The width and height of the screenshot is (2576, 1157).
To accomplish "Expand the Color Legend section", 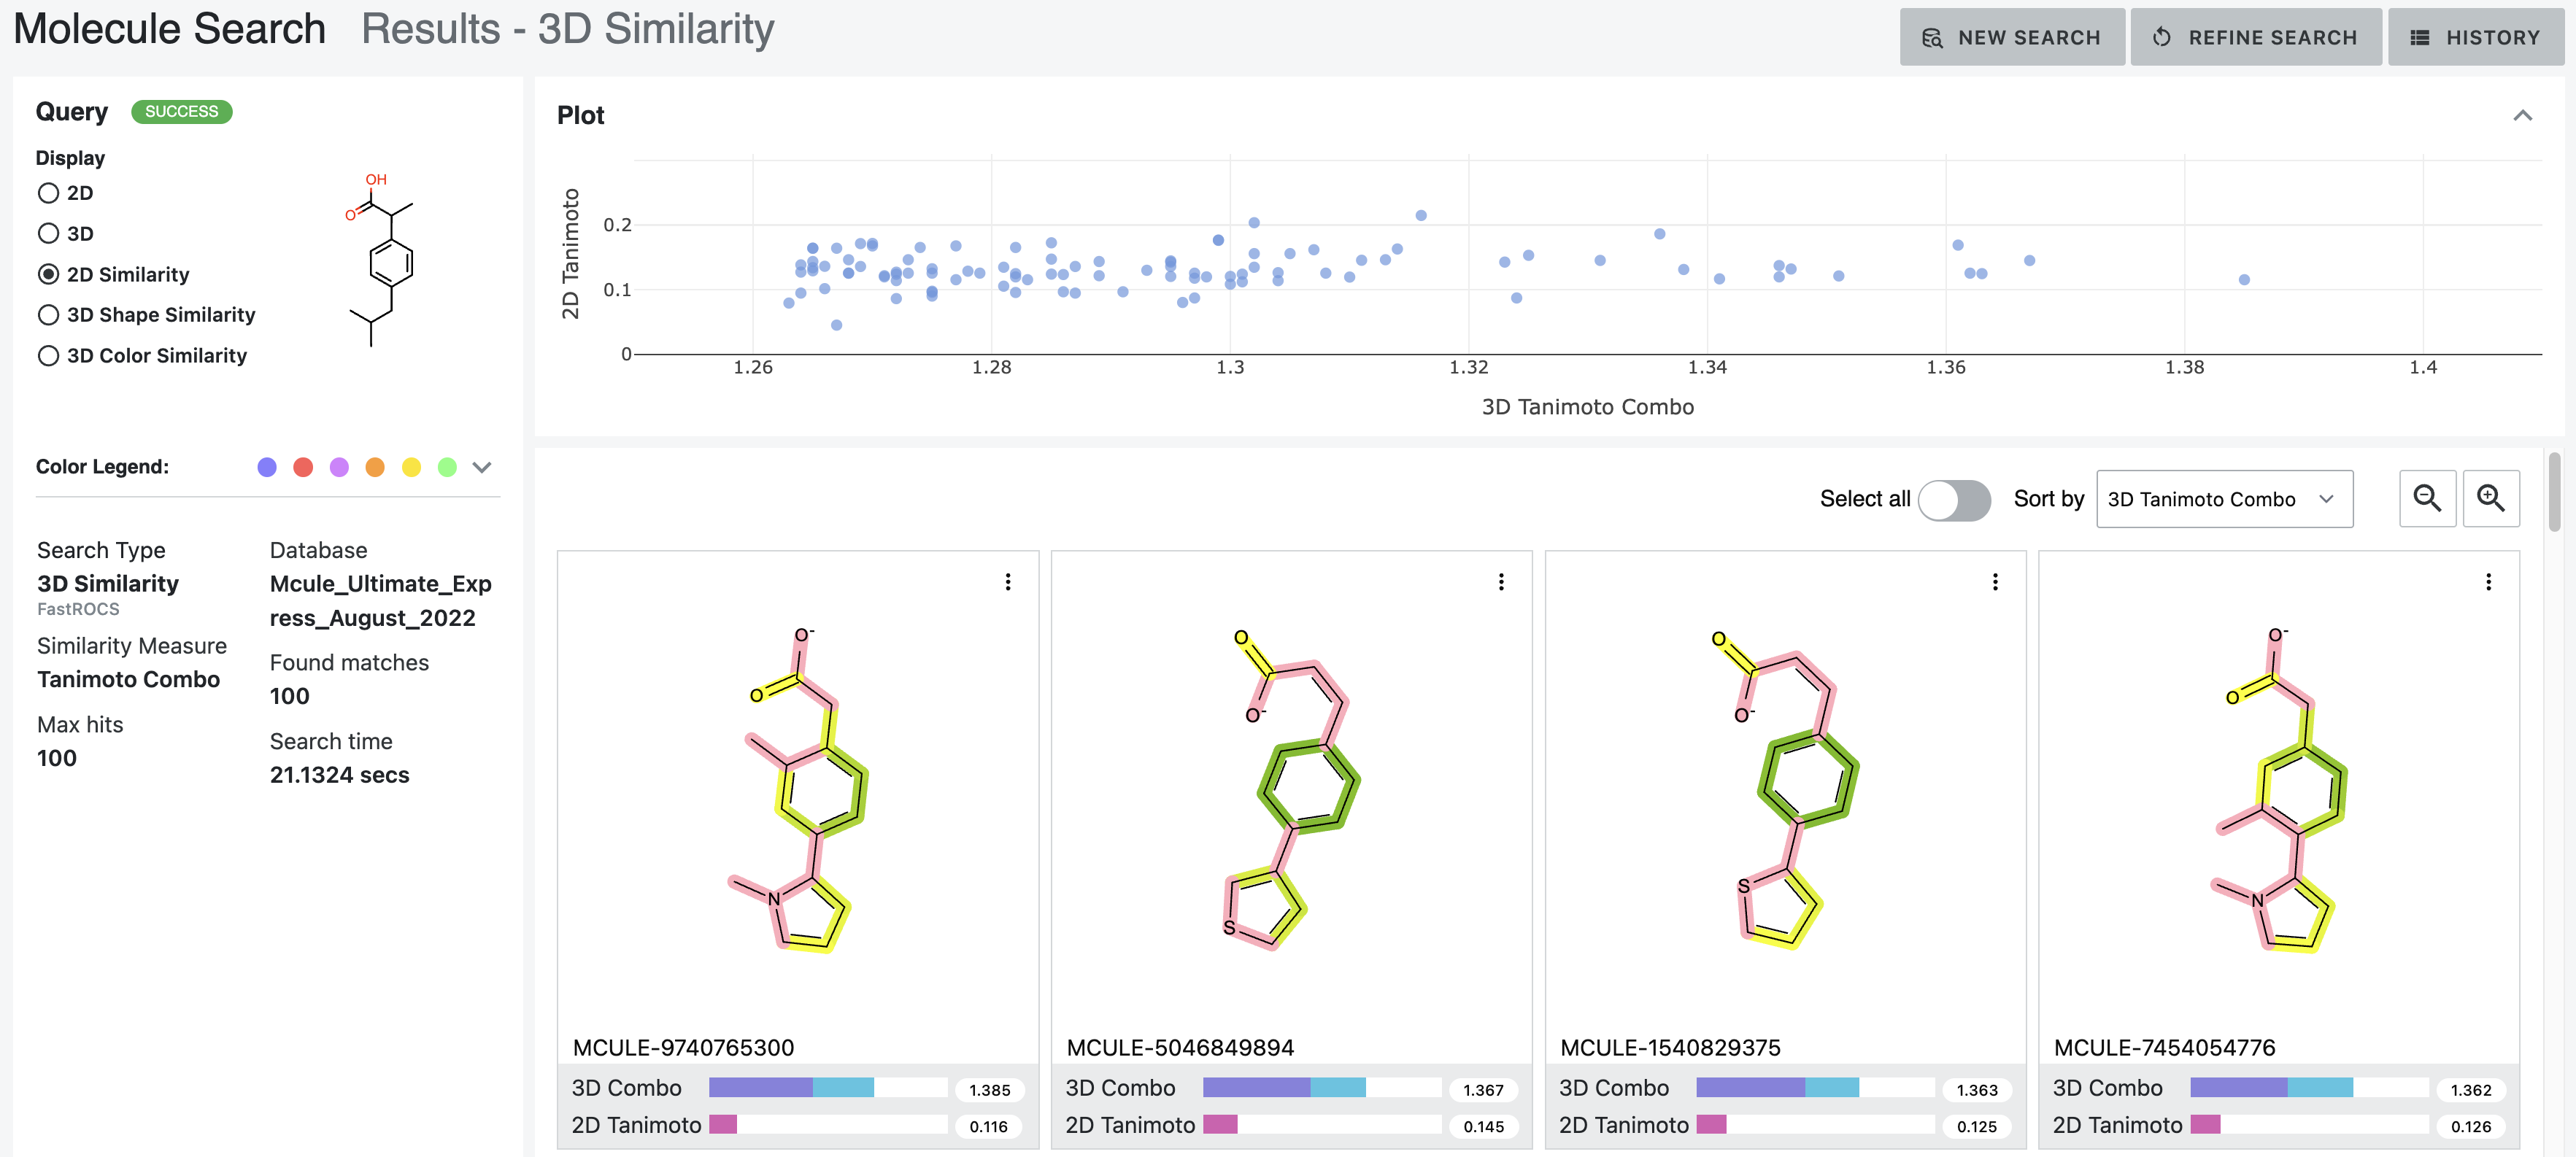I will 483,466.
